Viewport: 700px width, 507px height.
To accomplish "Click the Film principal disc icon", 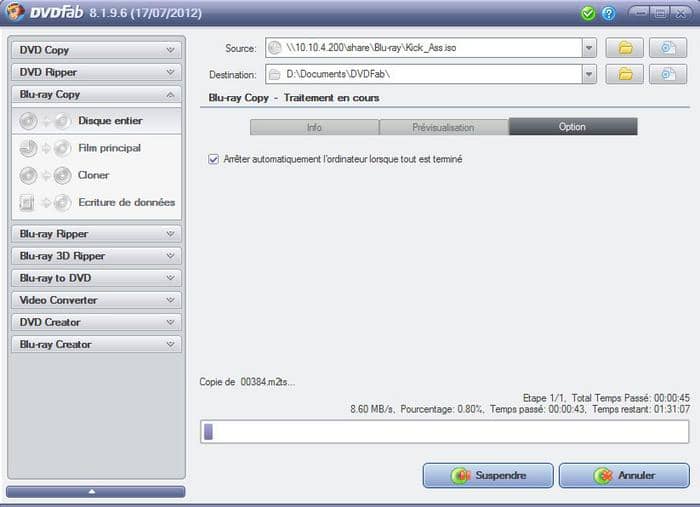I will click(45, 148).
